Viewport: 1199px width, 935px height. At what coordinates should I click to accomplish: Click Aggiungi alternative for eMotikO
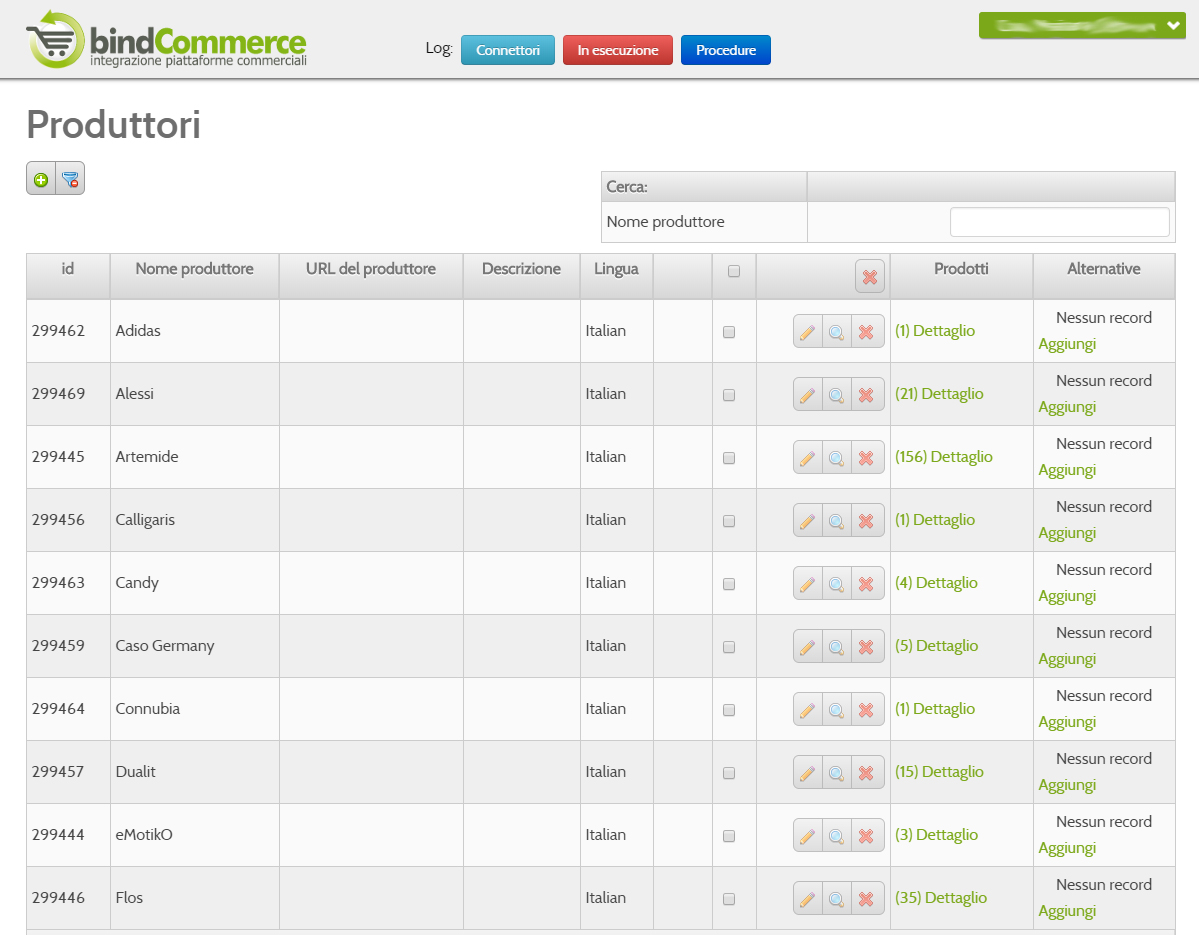pyautogui.click(x=1067, y=848)
